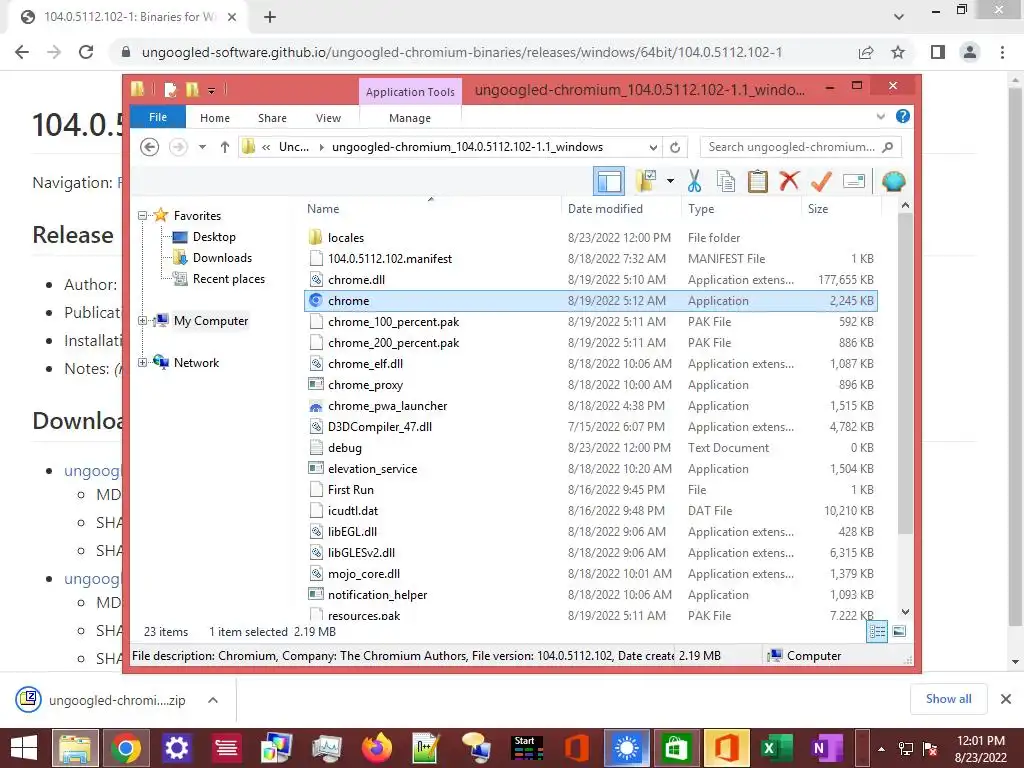Viewport: 1024px width, 768px height.
Task: Click Chrome share page icon
Action: click(867, 52)
